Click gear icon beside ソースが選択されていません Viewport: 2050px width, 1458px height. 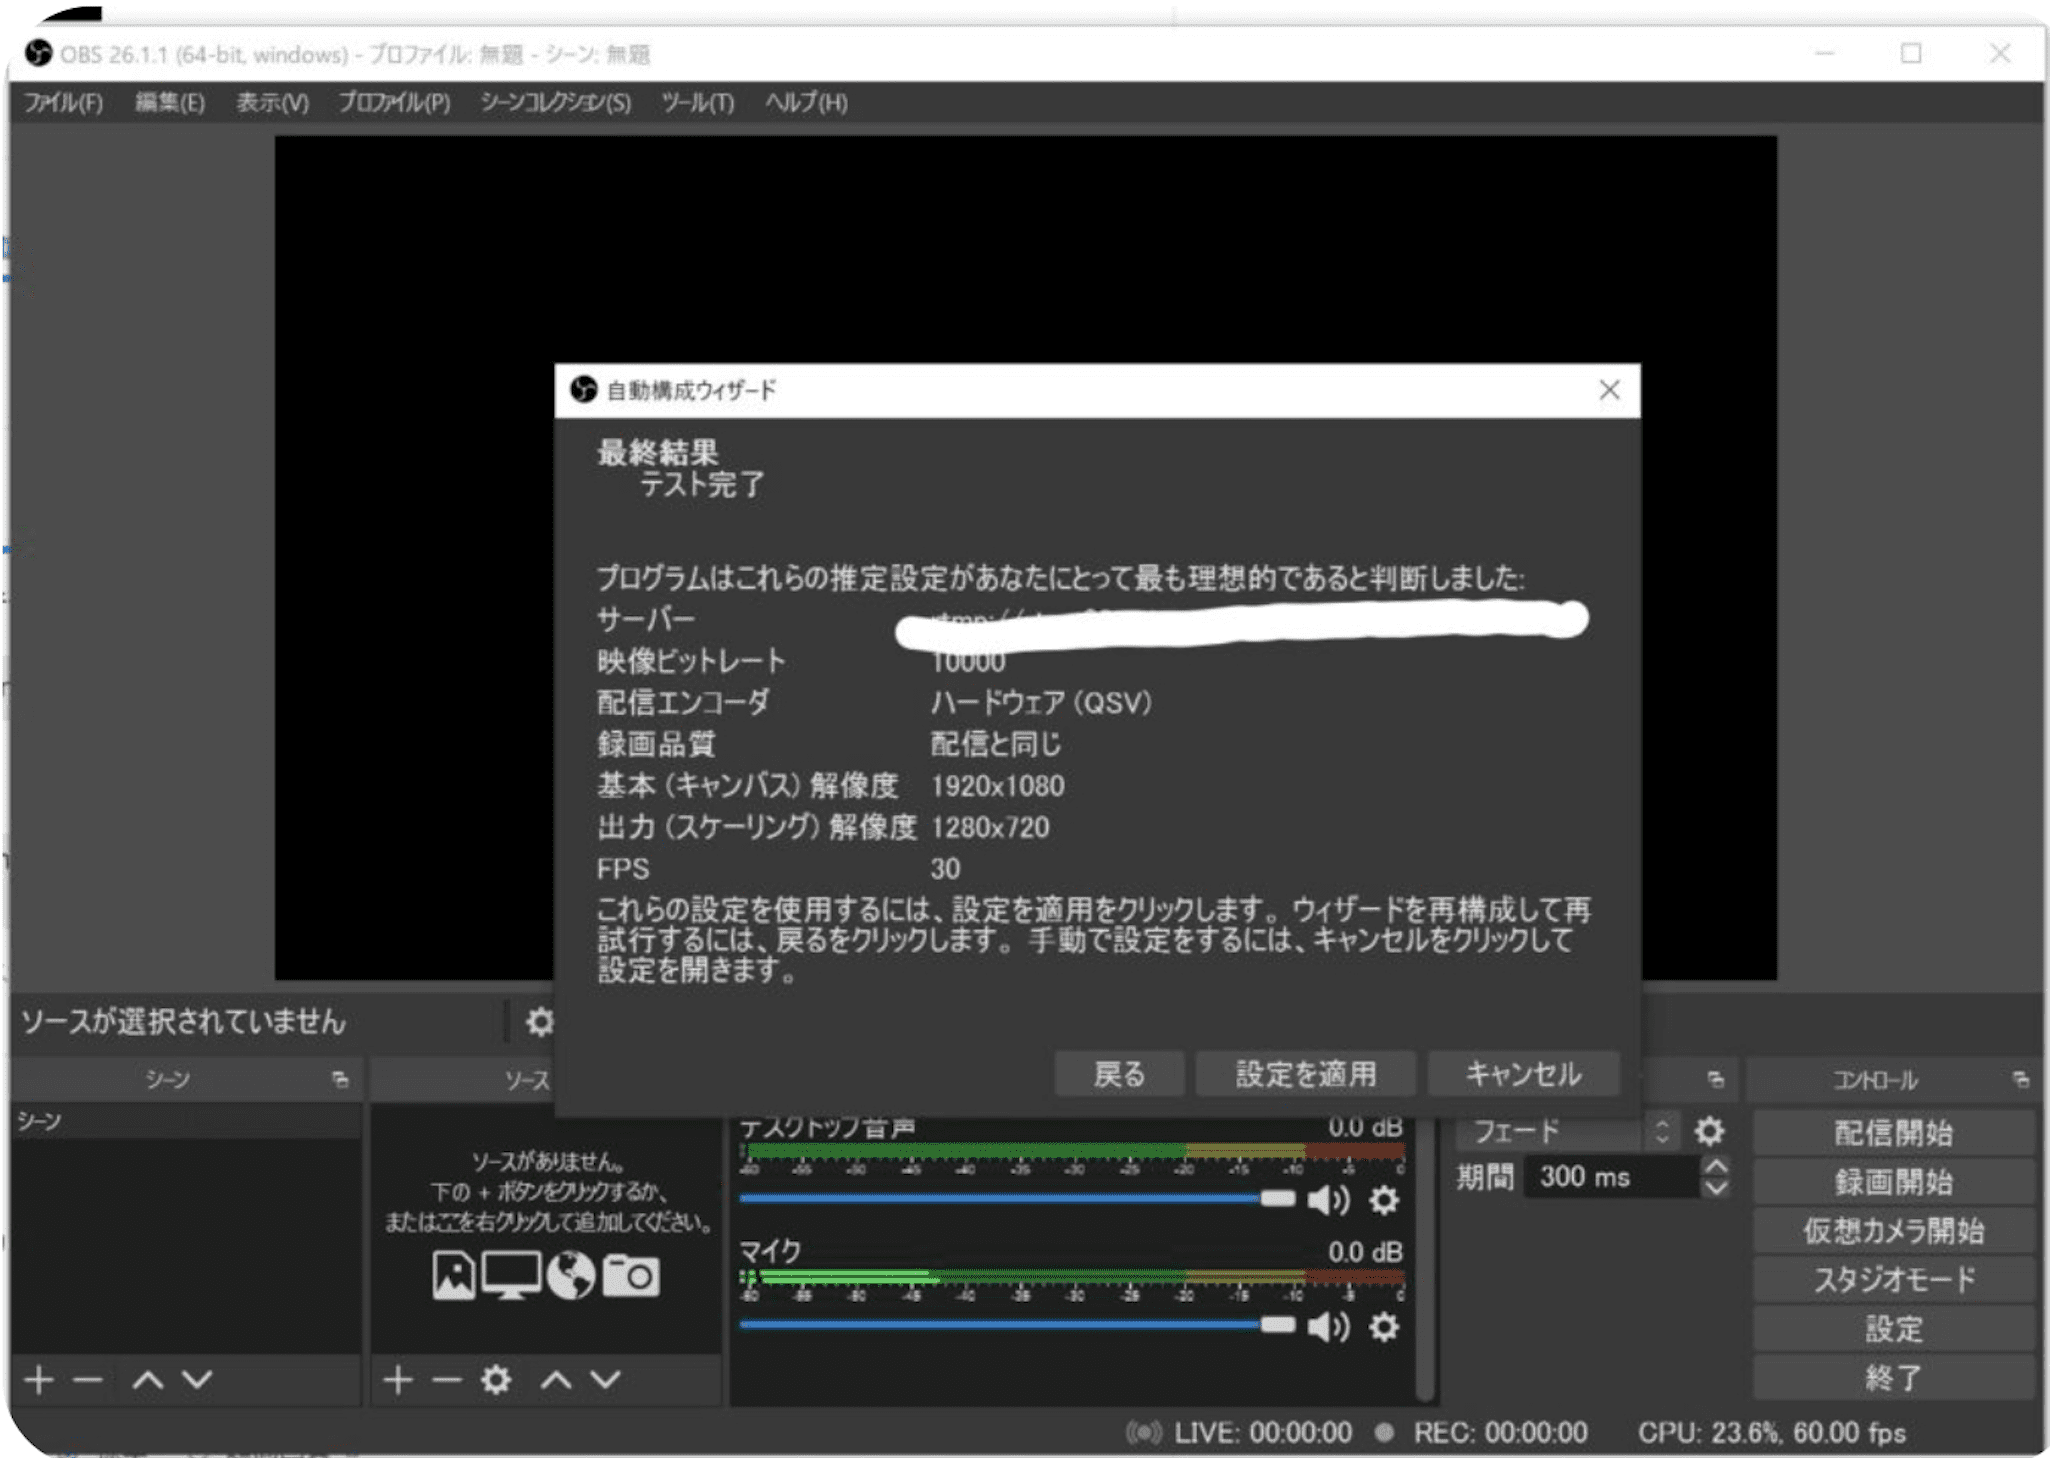coord(540,1022)
